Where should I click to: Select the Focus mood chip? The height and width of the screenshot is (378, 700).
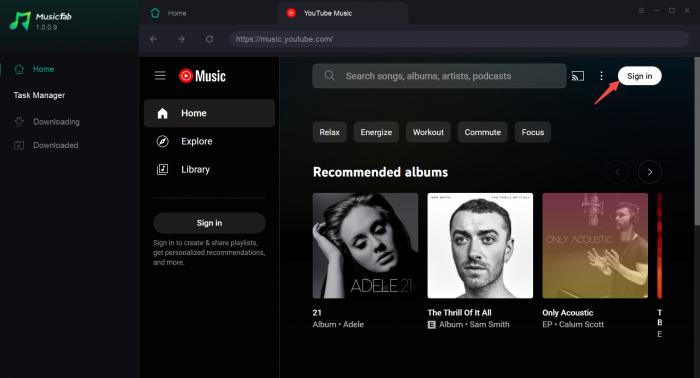(533, 132)
